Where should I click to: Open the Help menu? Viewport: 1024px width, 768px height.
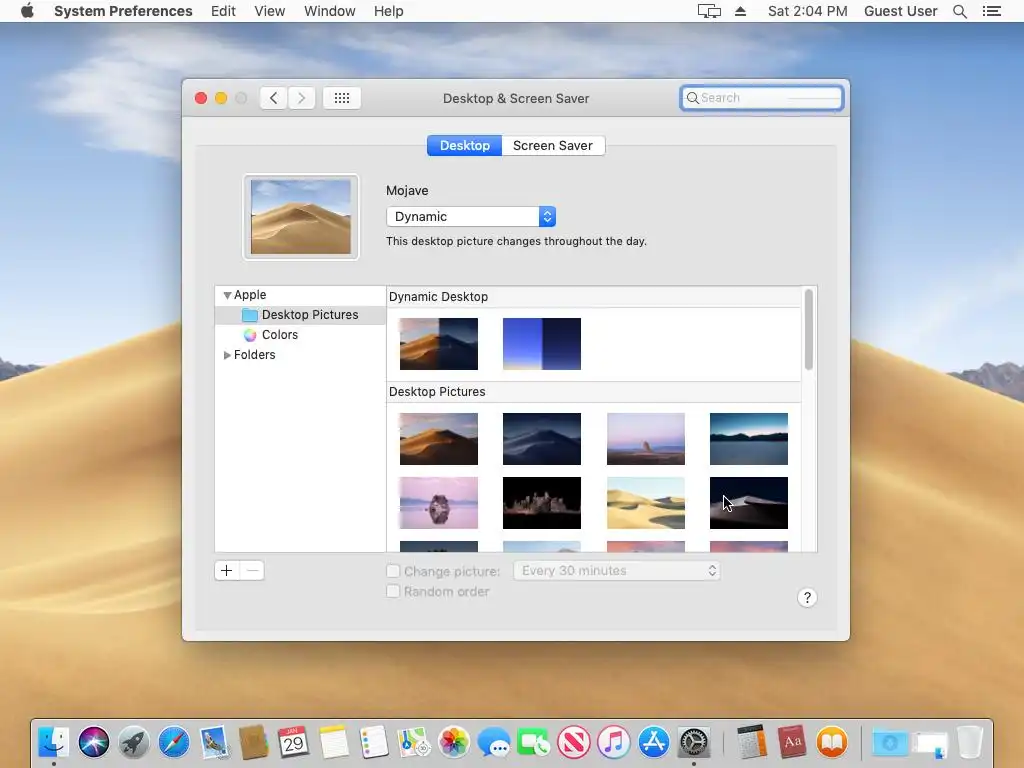[389, 11]
